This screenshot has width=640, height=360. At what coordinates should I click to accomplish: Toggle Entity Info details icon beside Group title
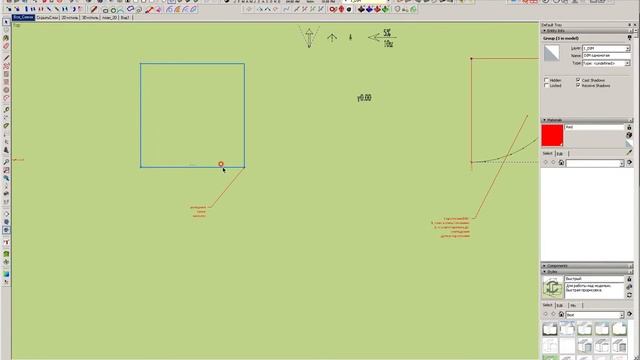coord(629,38)
